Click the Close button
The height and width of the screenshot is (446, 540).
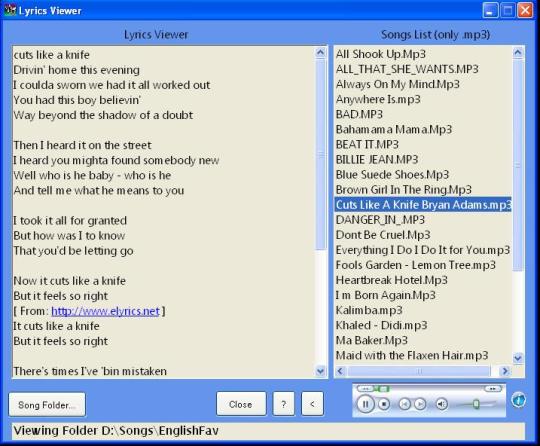[x=241, y=404]
